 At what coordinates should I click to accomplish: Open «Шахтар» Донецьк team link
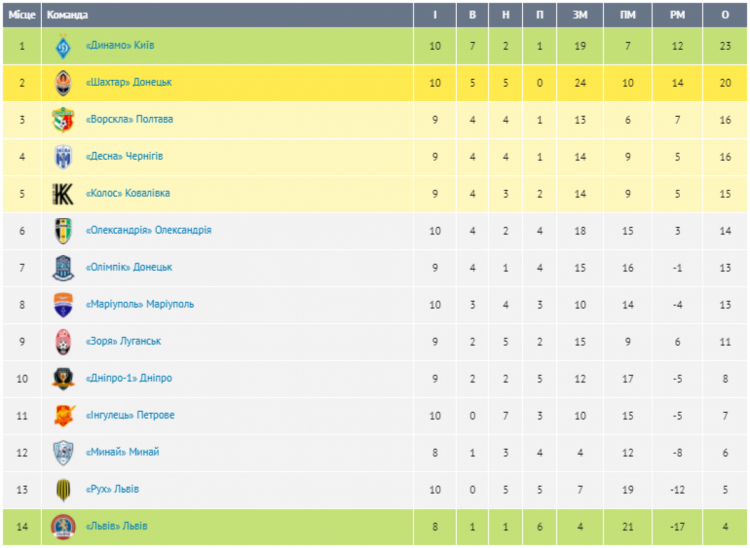pos(129,82)
